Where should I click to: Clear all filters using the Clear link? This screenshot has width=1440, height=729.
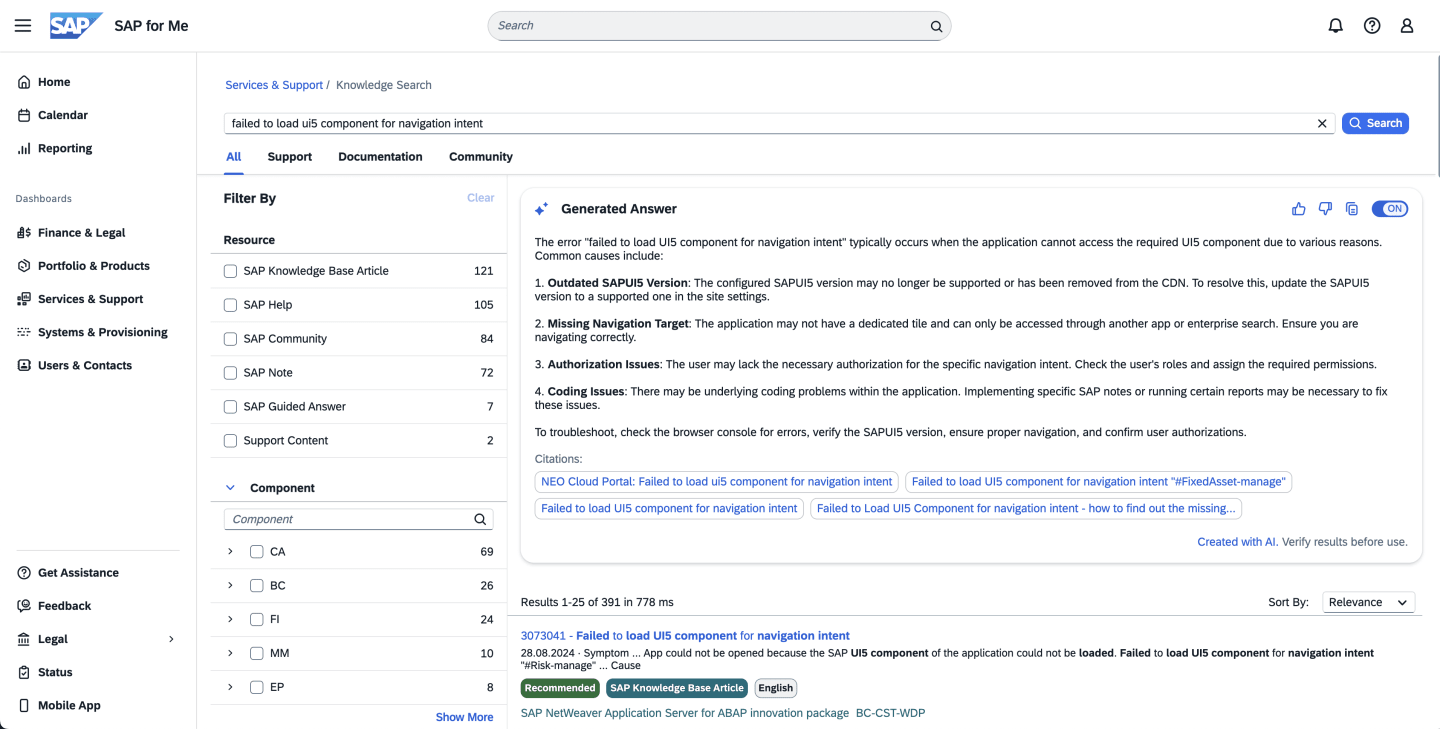point(480,197)
